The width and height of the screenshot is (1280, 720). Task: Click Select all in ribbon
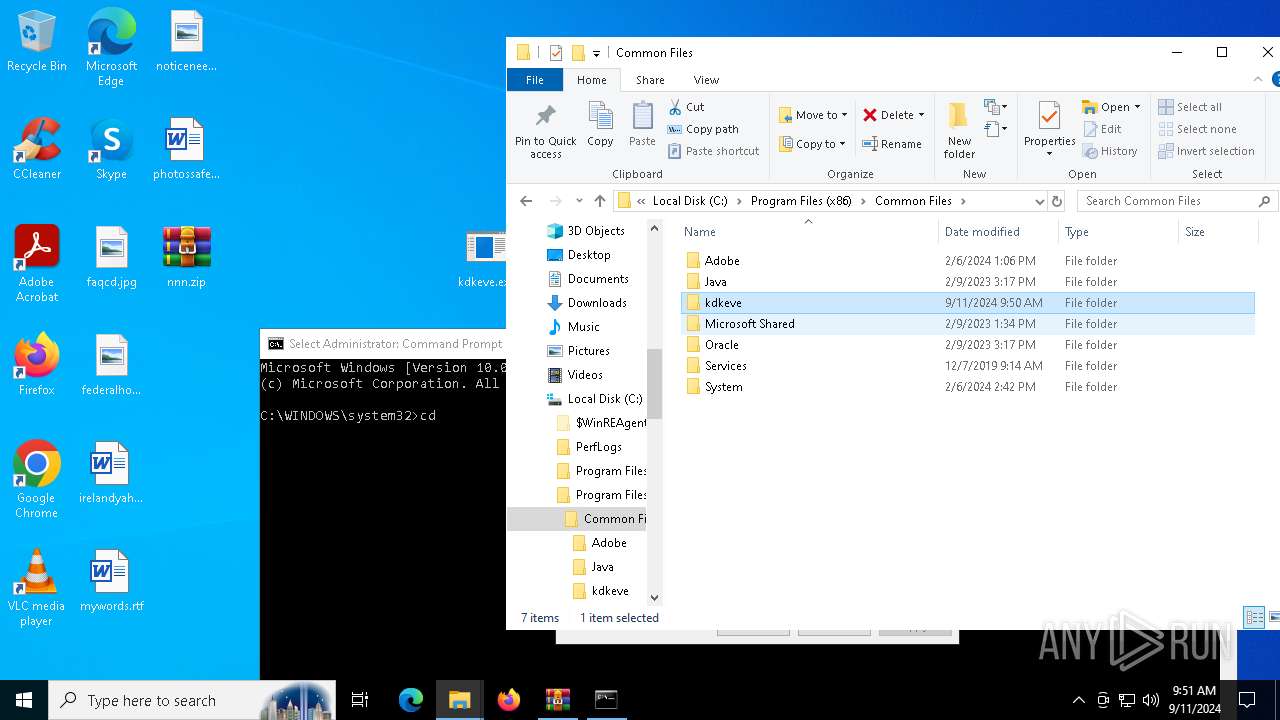[1190, 107]
